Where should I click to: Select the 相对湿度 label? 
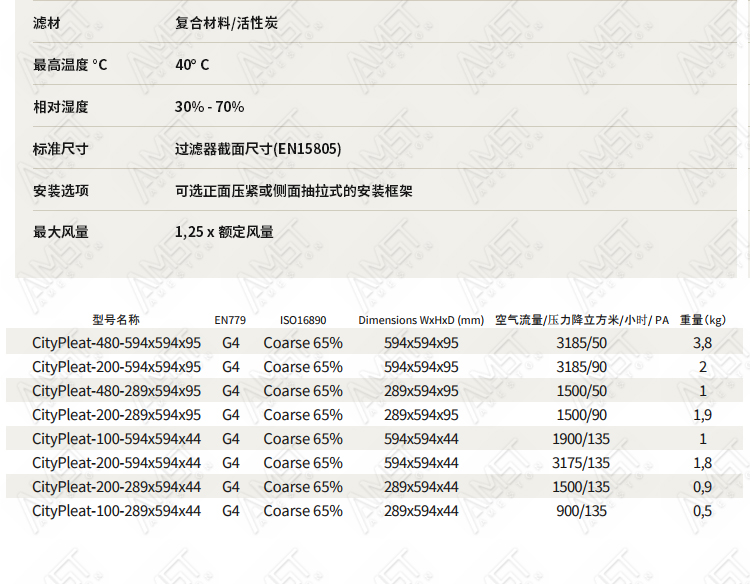tap(61, 107)
